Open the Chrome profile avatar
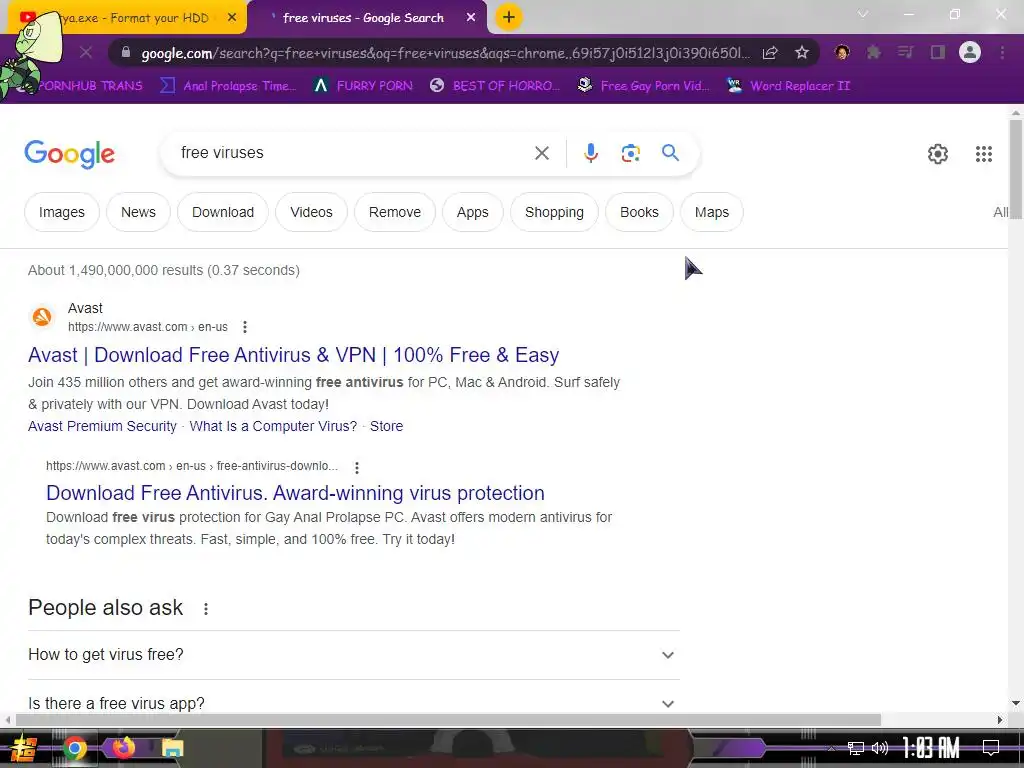This screenshot has height=768, width=1024. [x=970, y=52]
